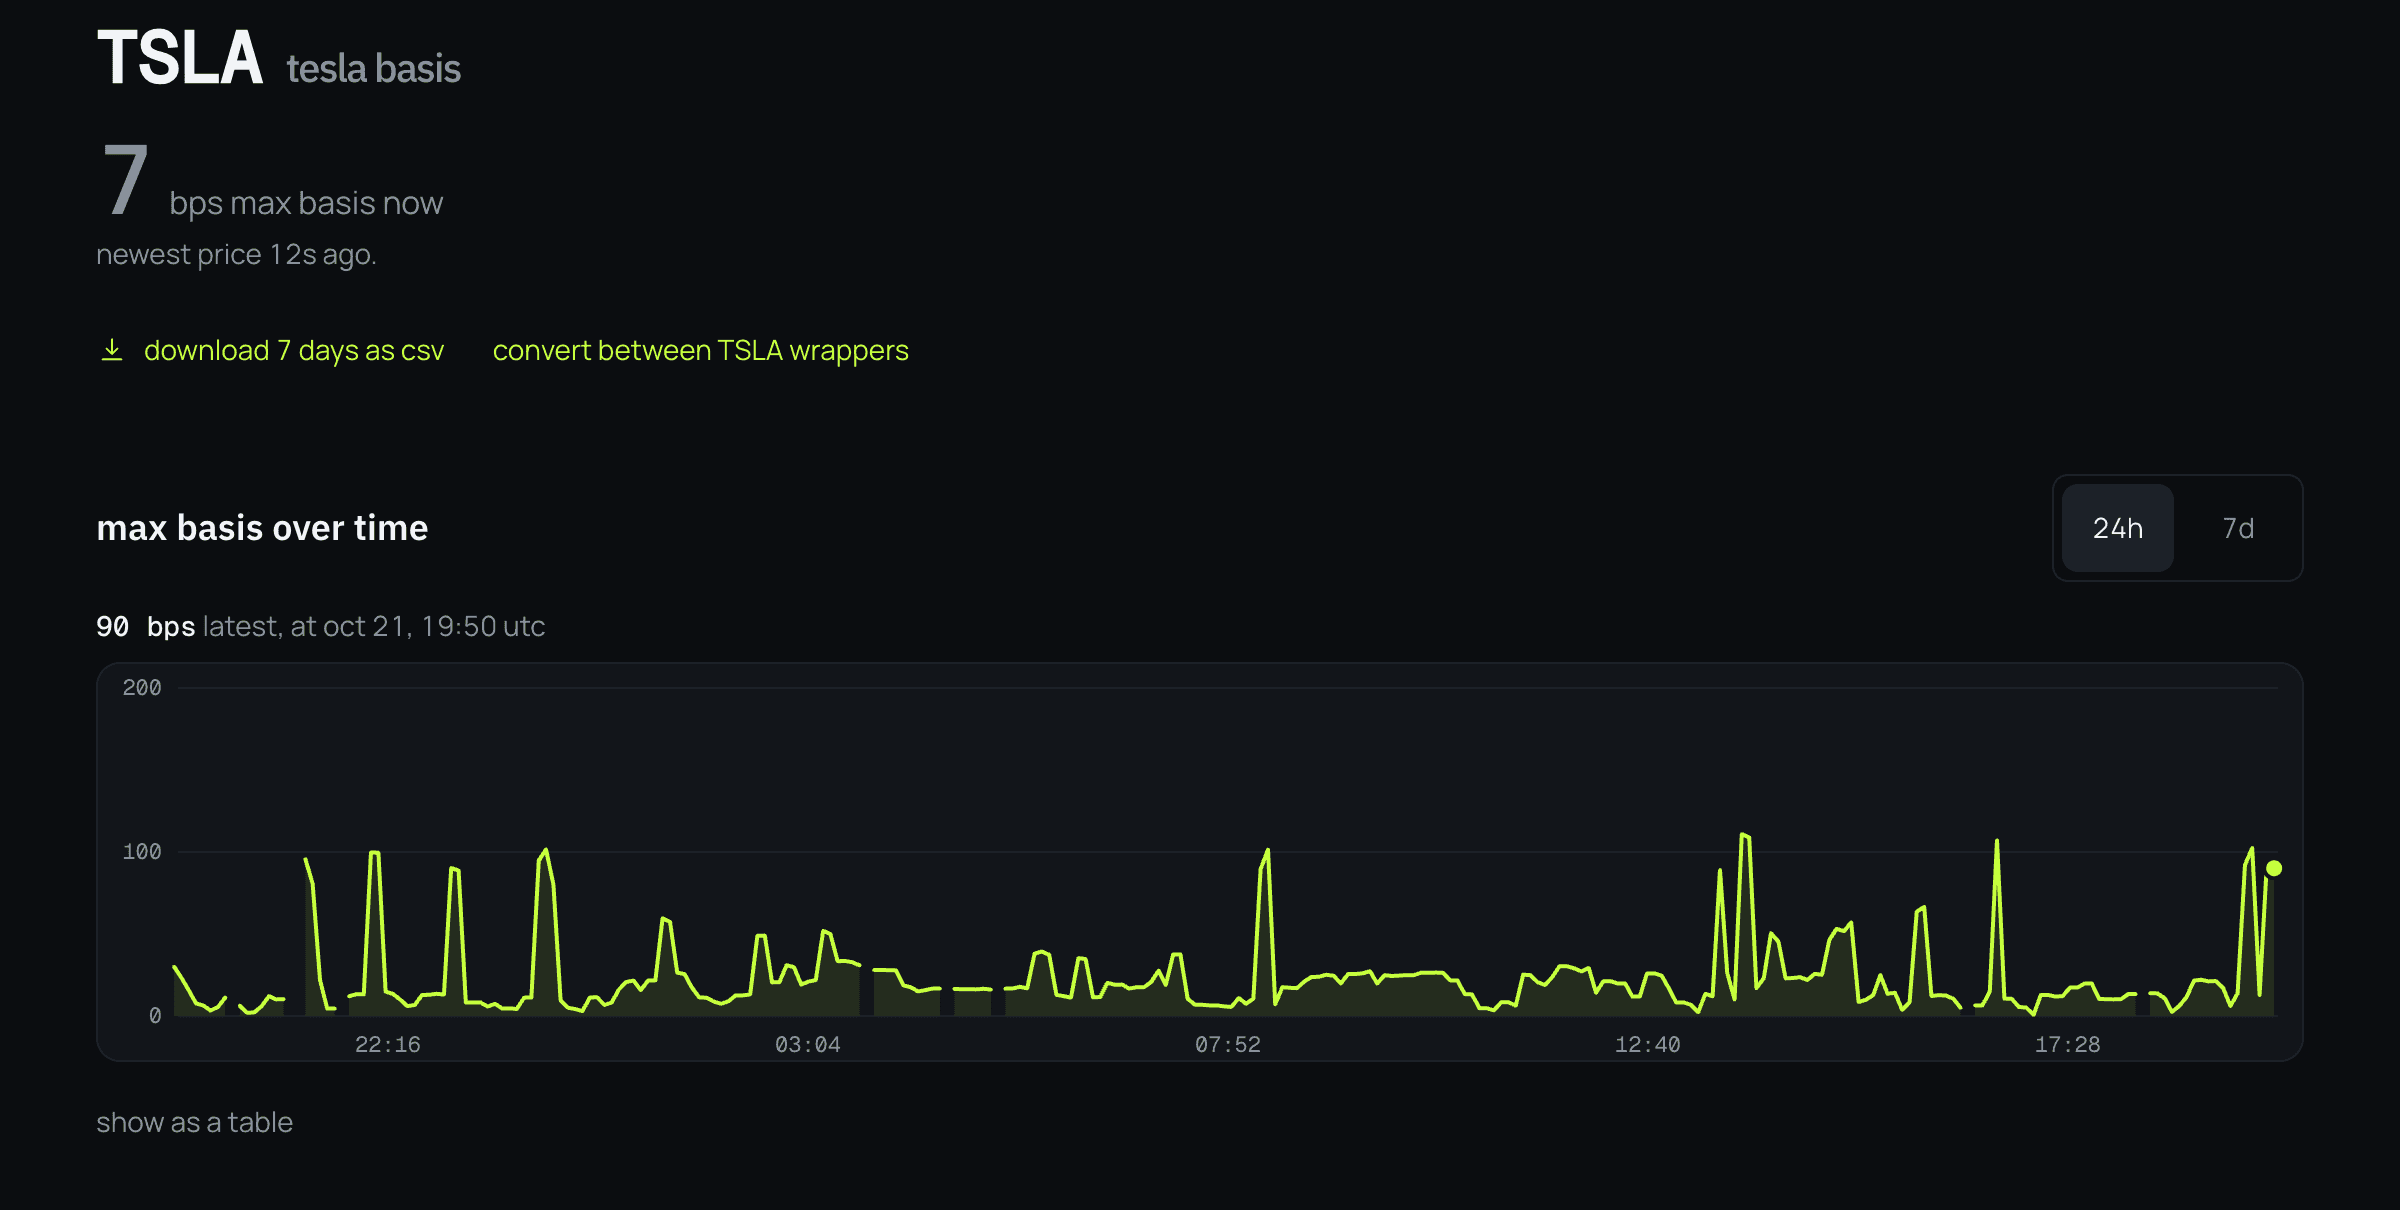The width and height of the screenshot is (2400, 1210).
Task: Click the 12:40 x-axis label
Action: point(1648,1044)
